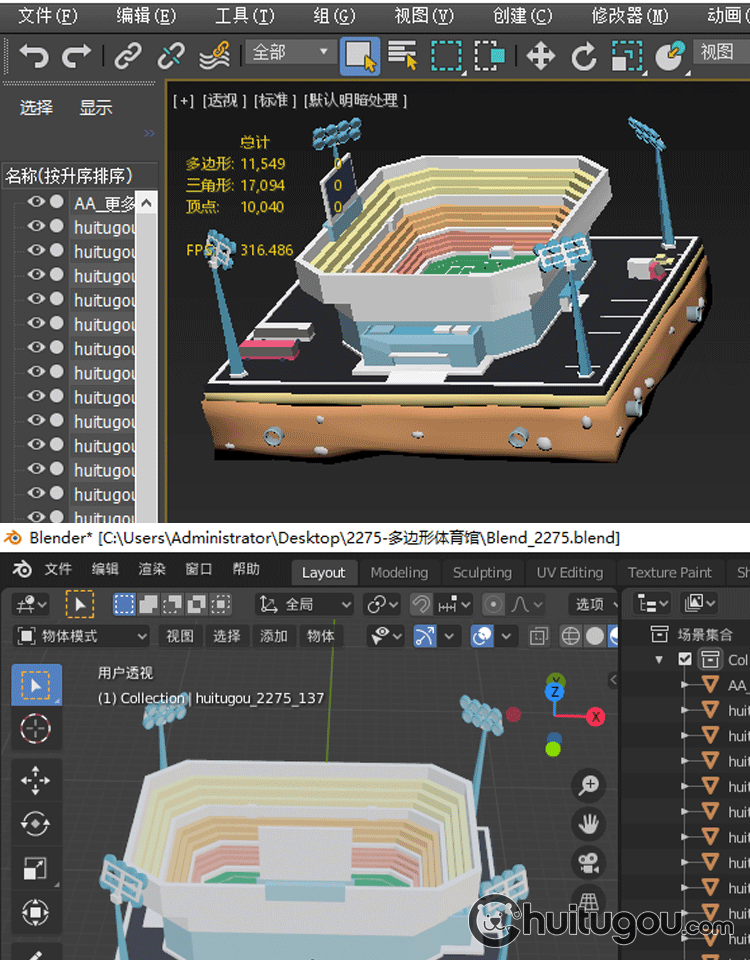Viewport: 750px width, 960px height.
Task: Uncheck the Collection checkbox in Blender outliner
Action: point(685,659)
